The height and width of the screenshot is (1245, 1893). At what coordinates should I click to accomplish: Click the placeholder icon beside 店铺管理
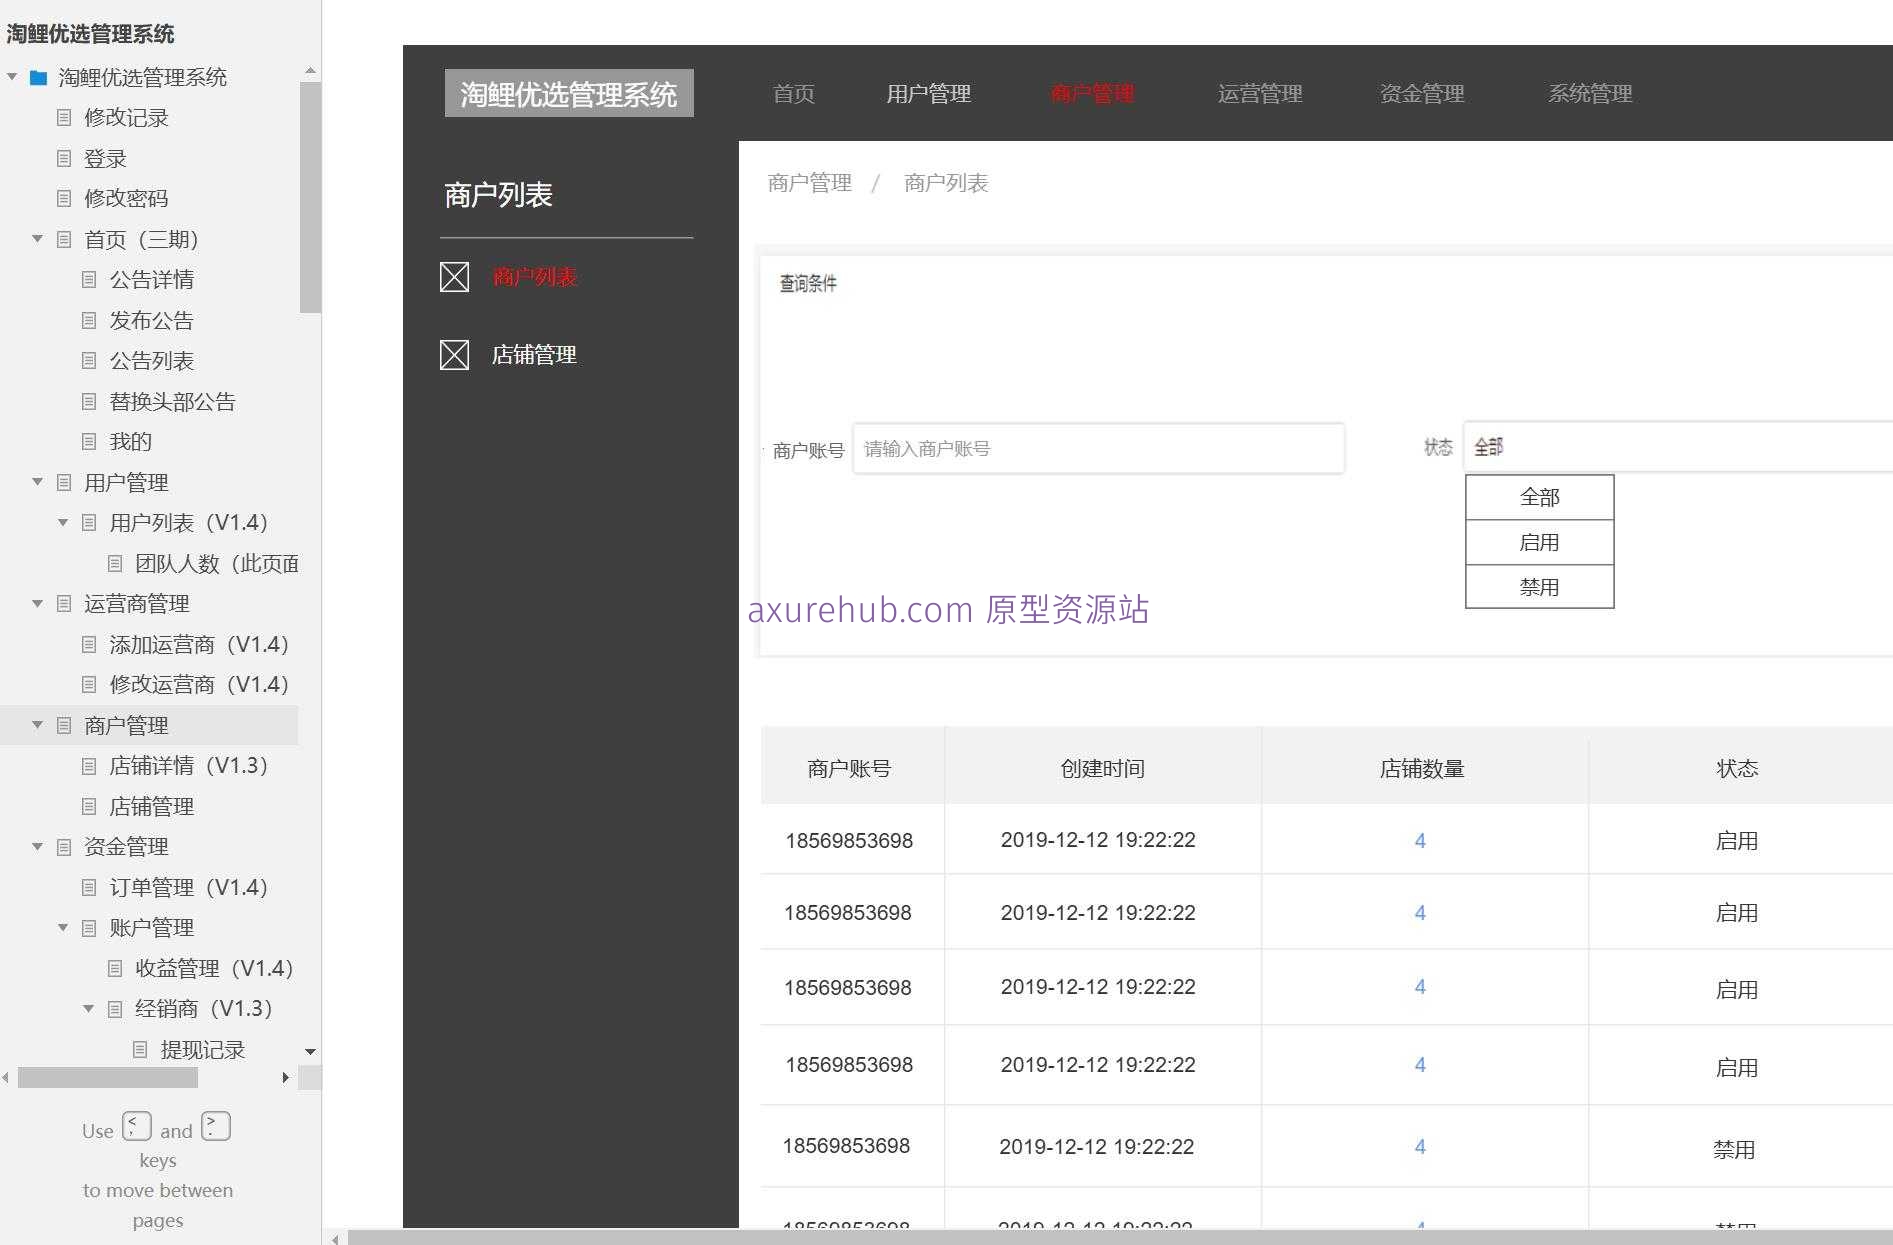(454, 355)
